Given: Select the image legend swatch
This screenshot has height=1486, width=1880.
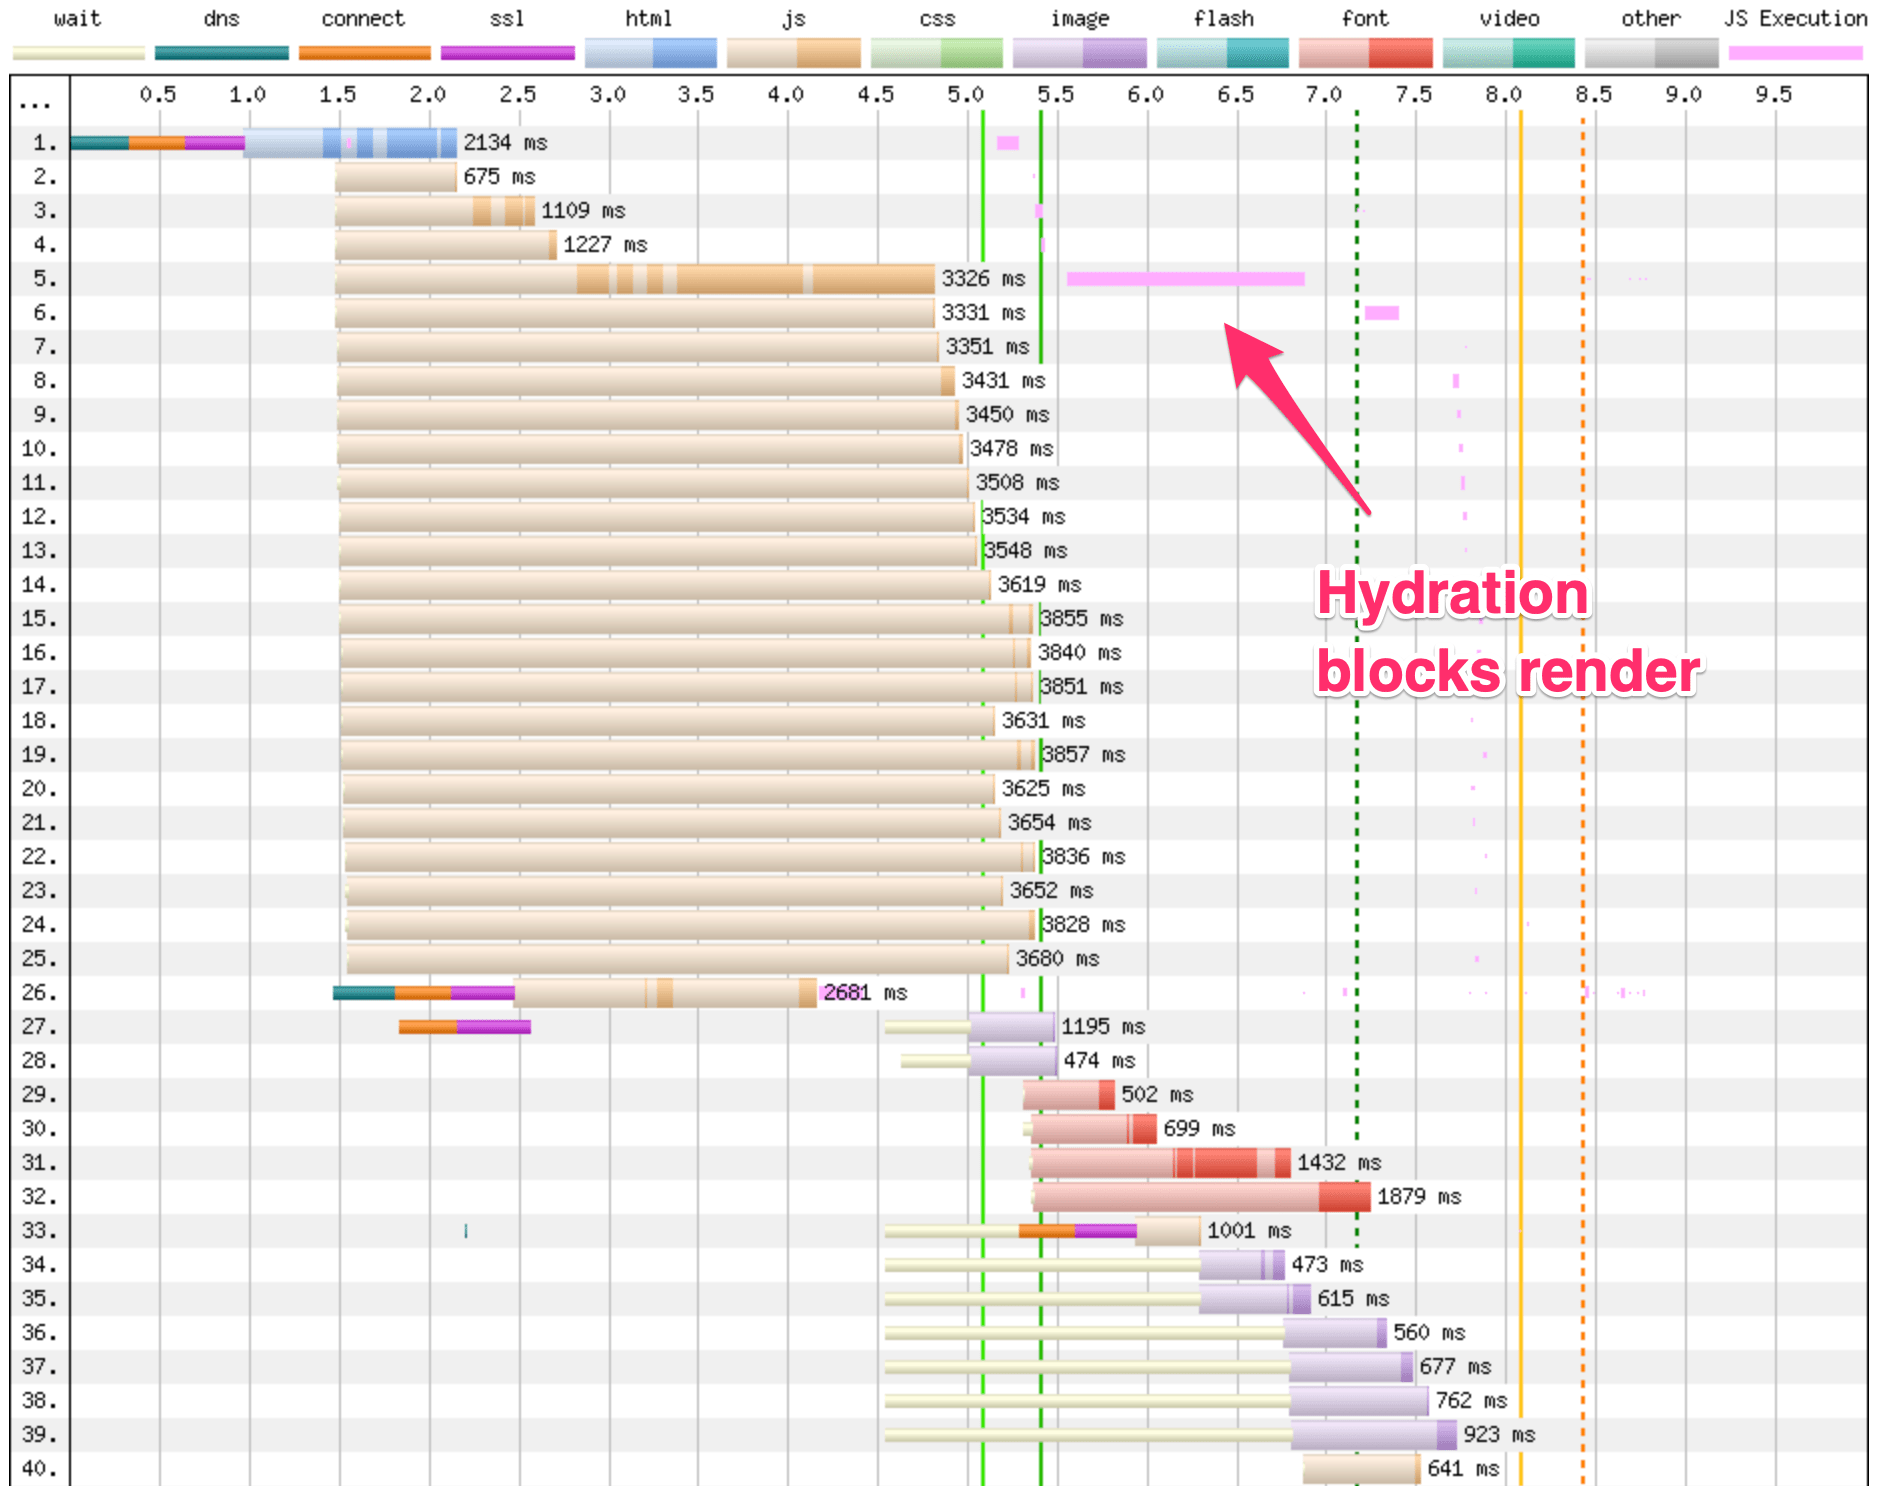Looking at the screenshot, I should (x=1079, y=53).
